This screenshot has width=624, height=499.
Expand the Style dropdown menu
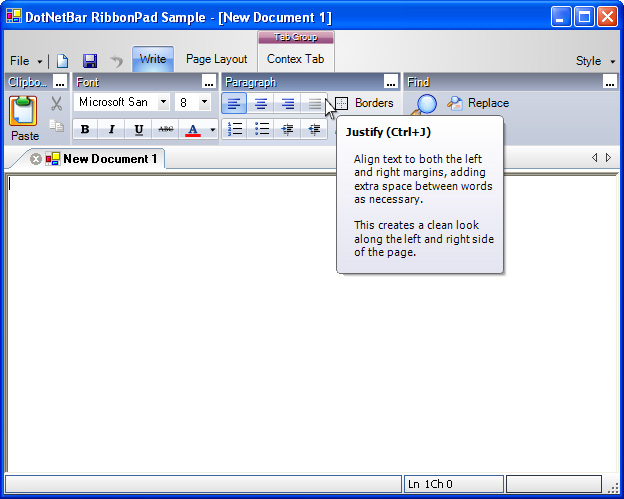click(x=595, y=61)
